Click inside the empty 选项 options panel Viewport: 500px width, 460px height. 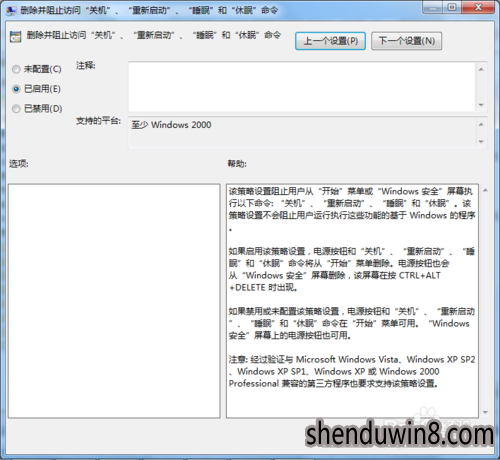pyautogui.click(x=114, y=301)
